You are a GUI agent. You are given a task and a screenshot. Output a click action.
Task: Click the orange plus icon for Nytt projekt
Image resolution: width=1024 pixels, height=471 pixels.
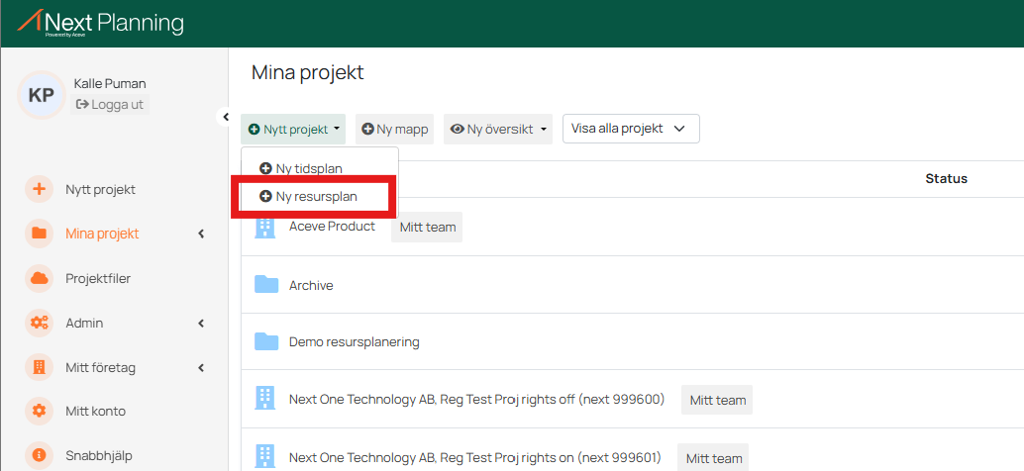coord(39,189)
